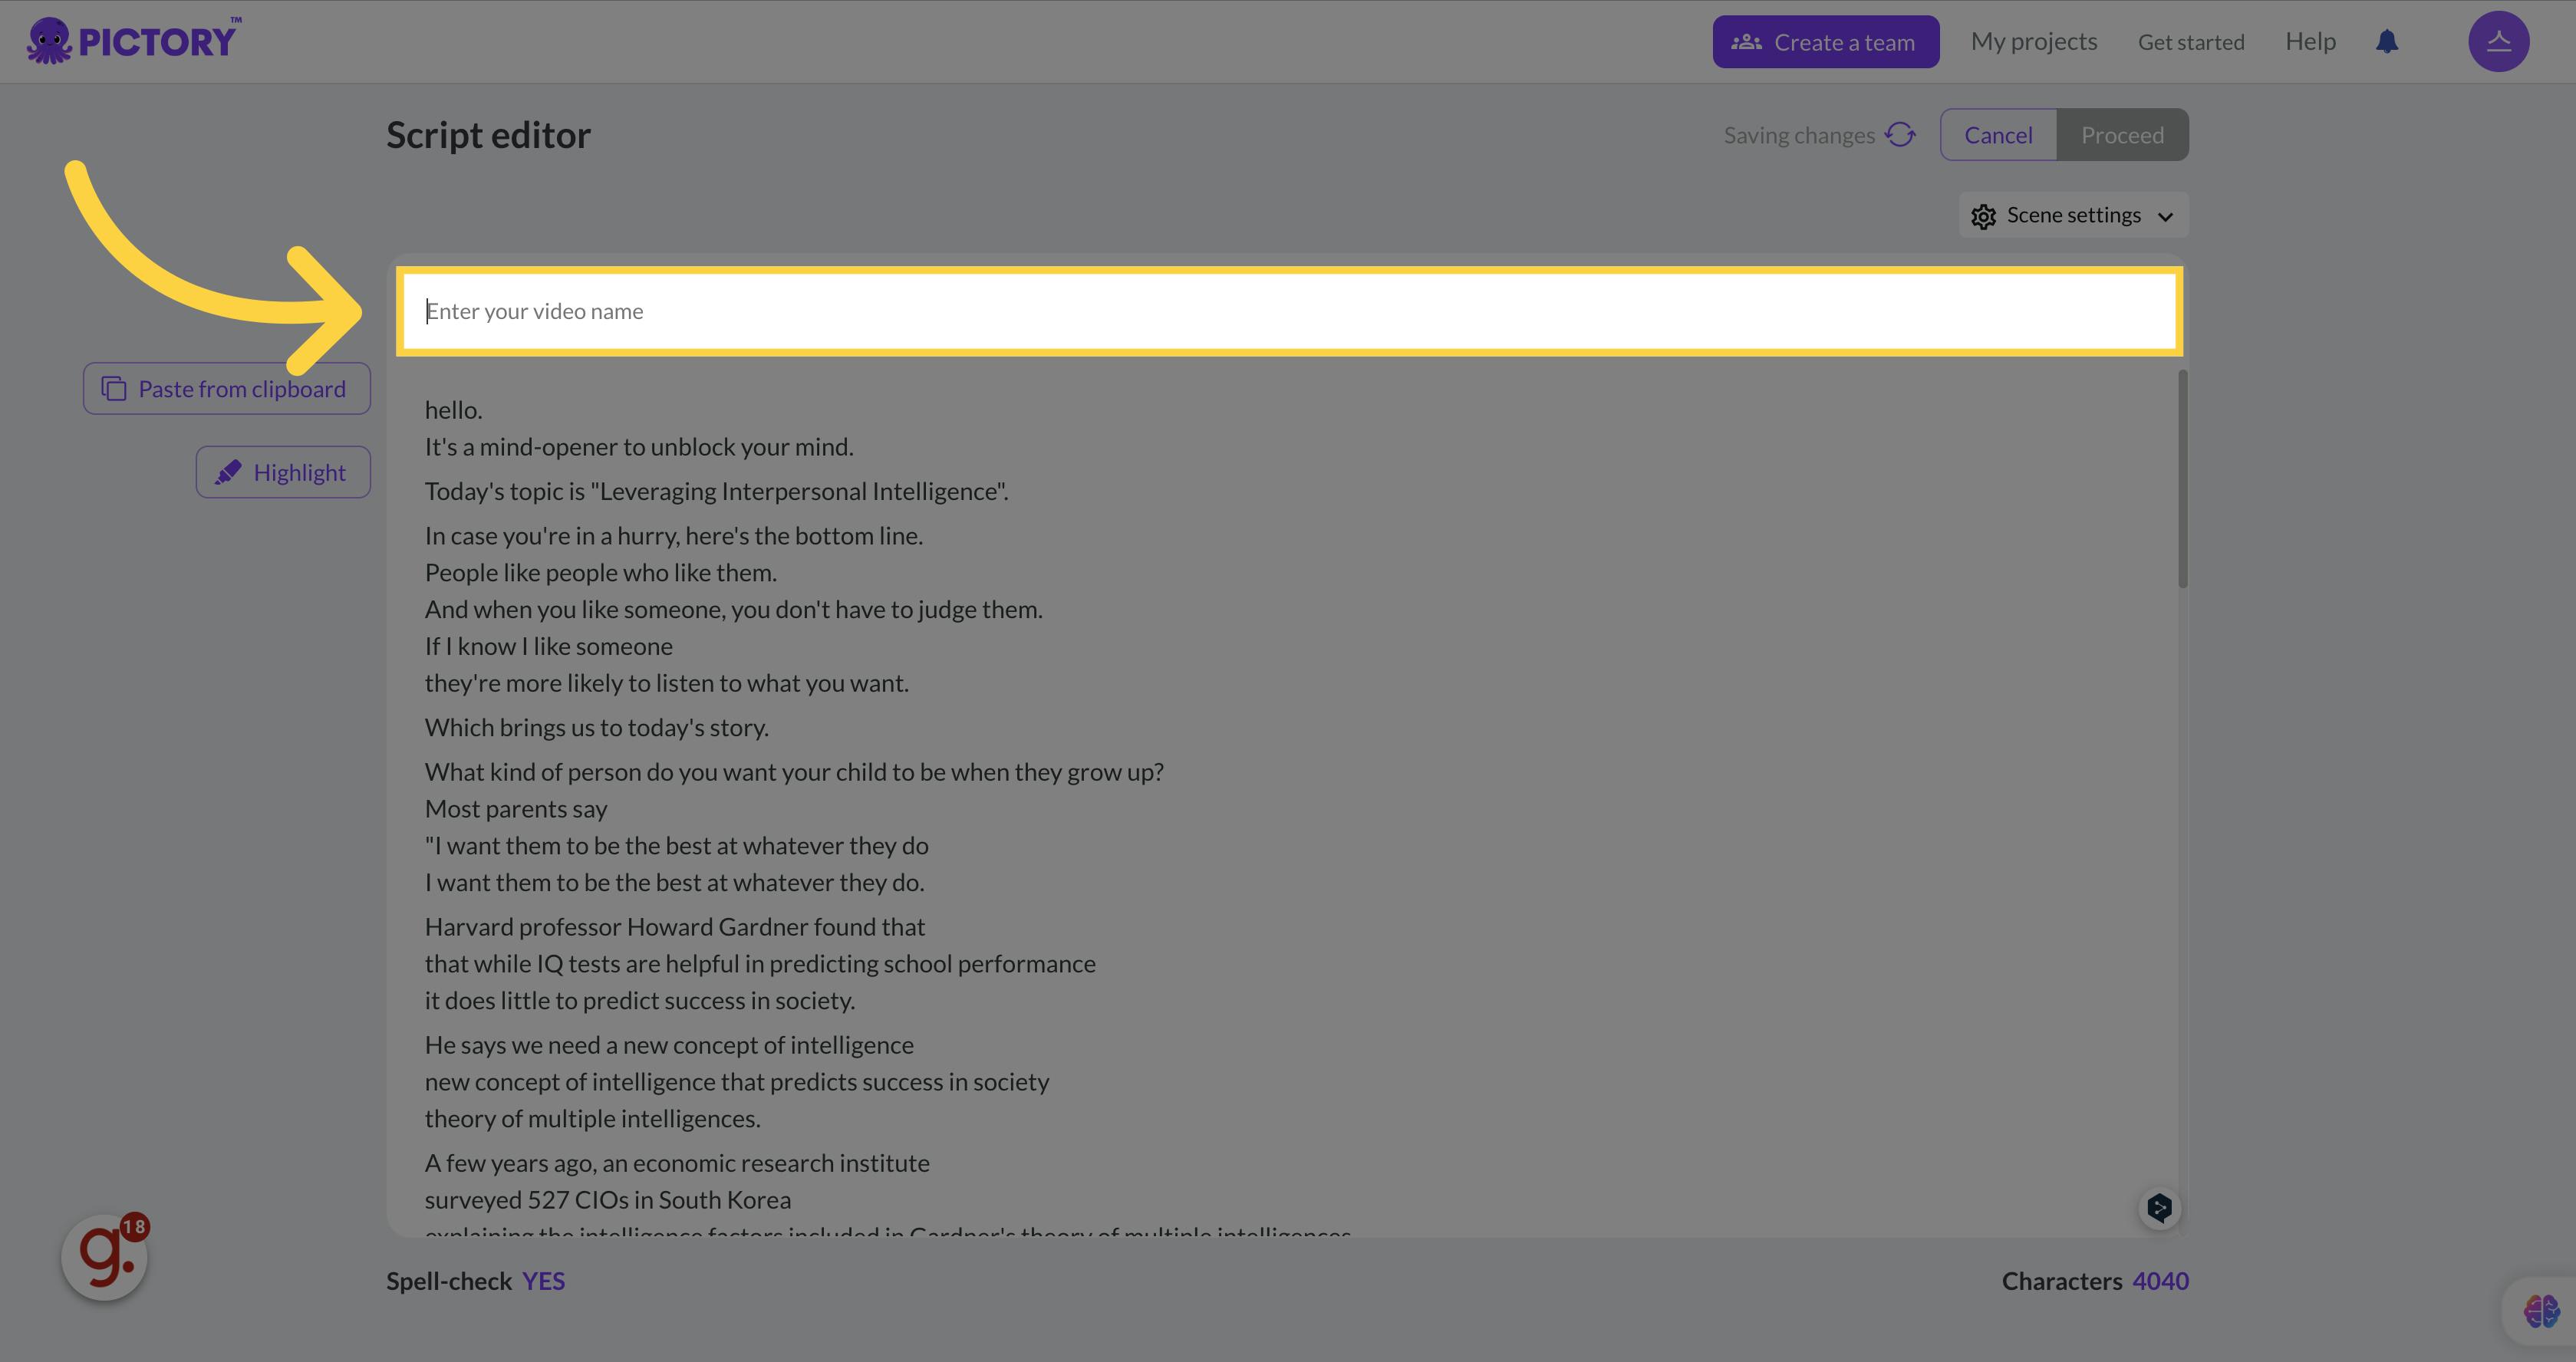Click the Create a team button
This screenshot has width=2576, height=1362.
[x=1825, y=42]
